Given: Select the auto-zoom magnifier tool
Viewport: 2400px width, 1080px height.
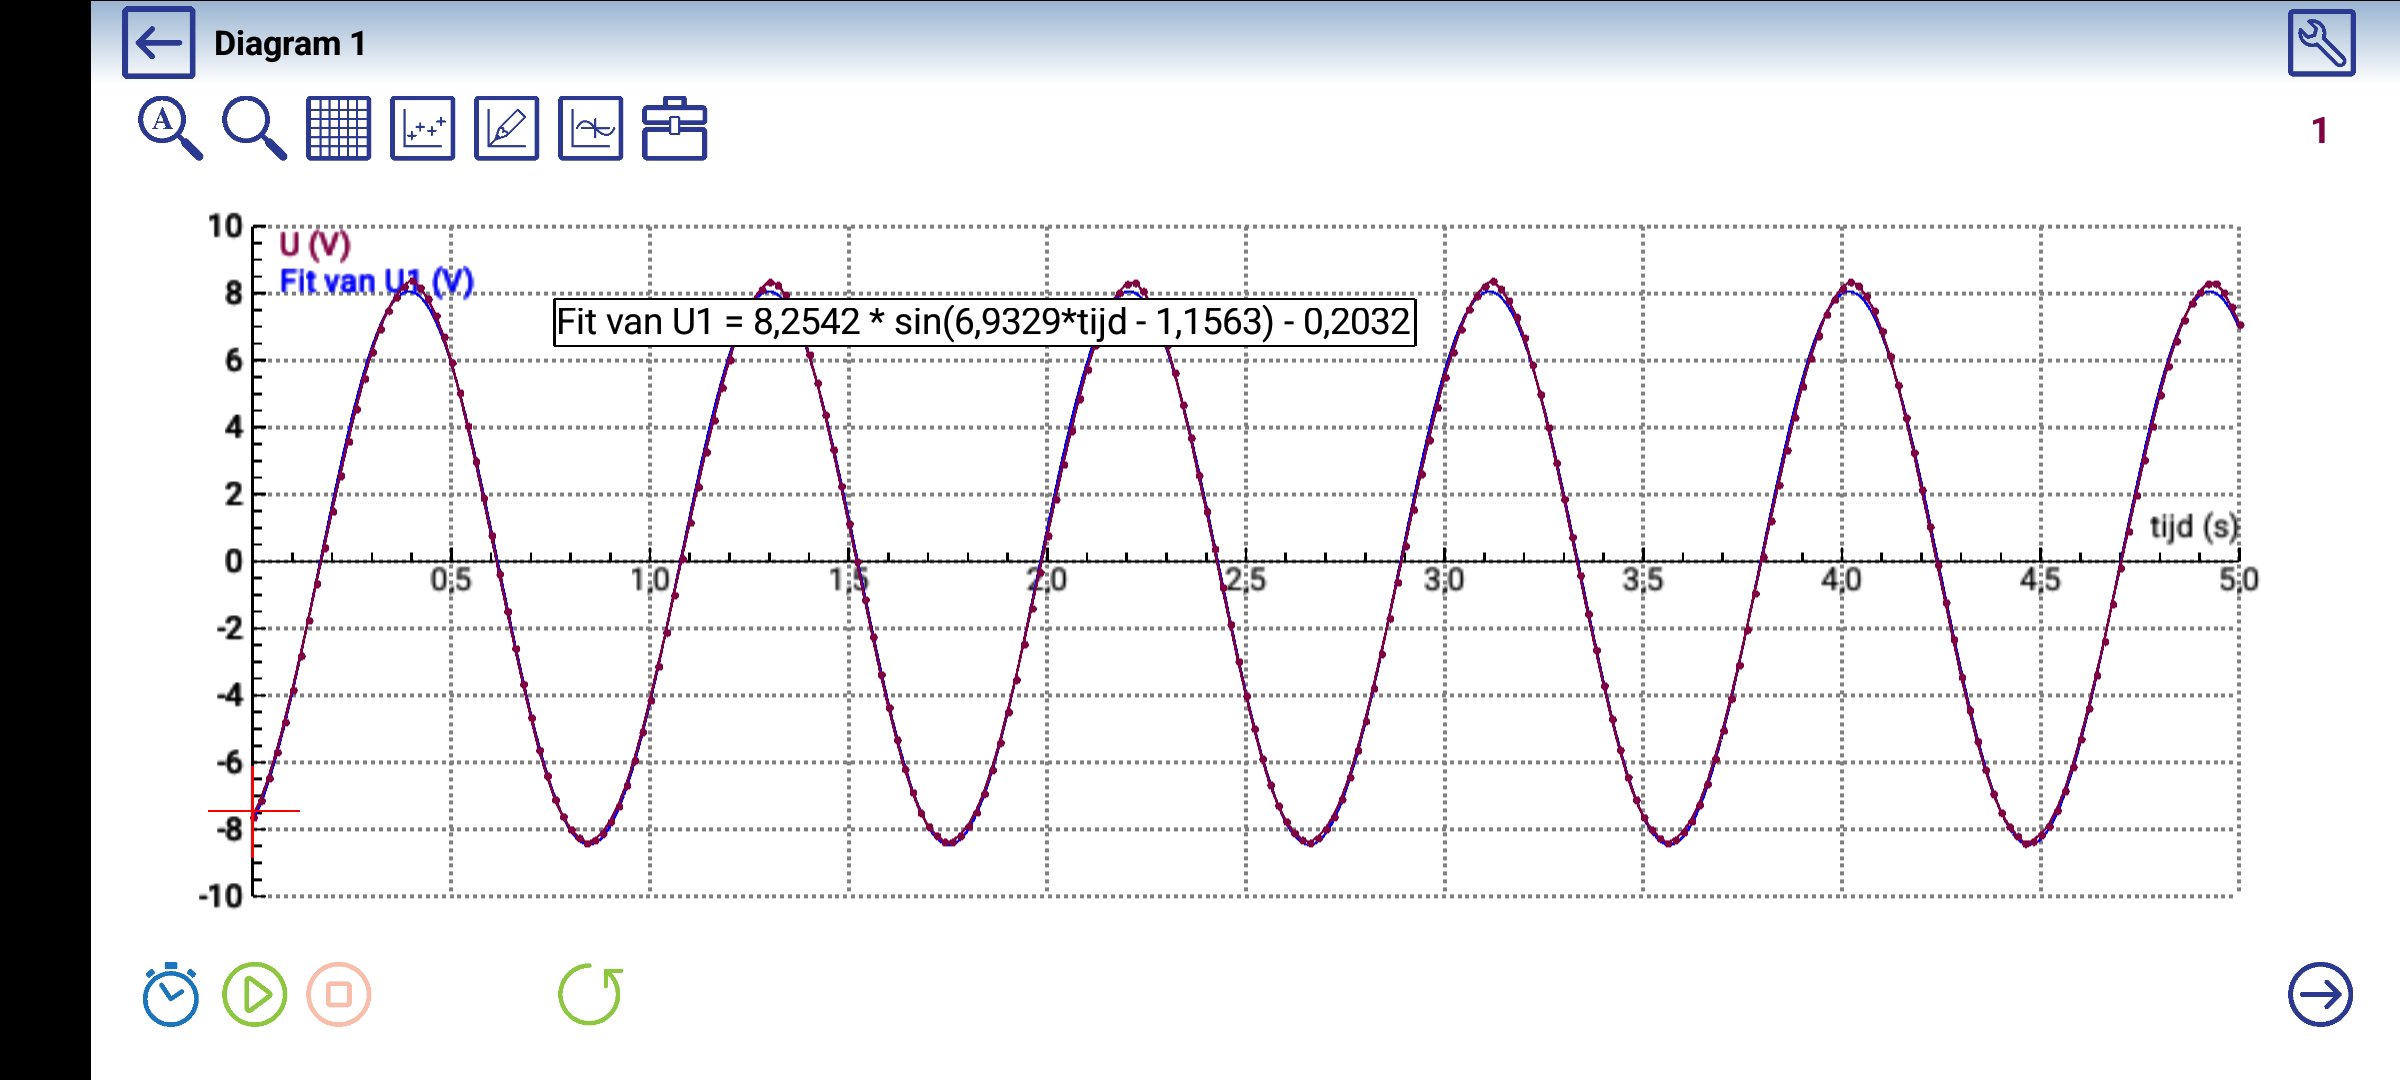Looking at the screenshot, I should pyautogui.click(x=169, y=128).
